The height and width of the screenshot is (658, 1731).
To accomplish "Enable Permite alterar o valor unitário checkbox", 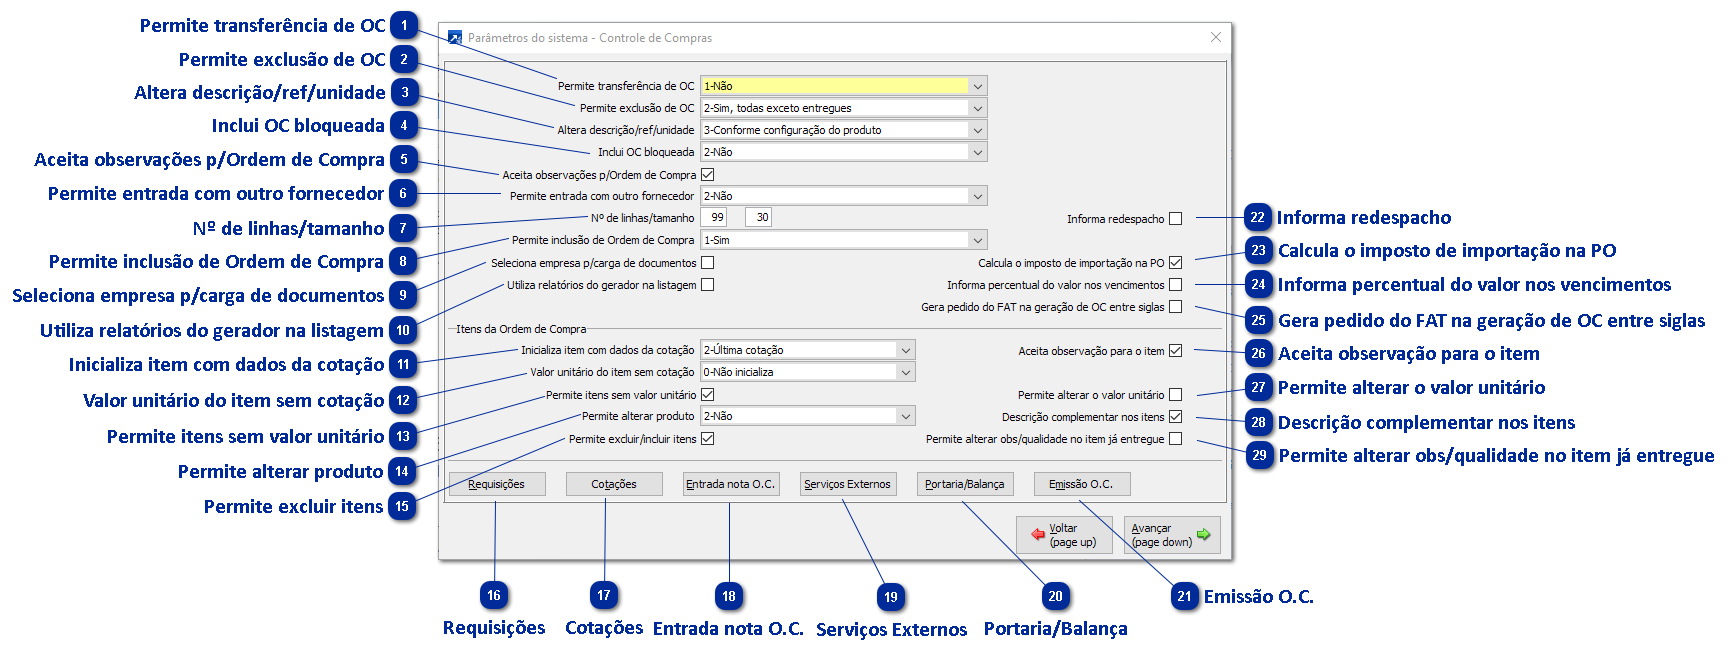I will click(x=1176, y=395).
